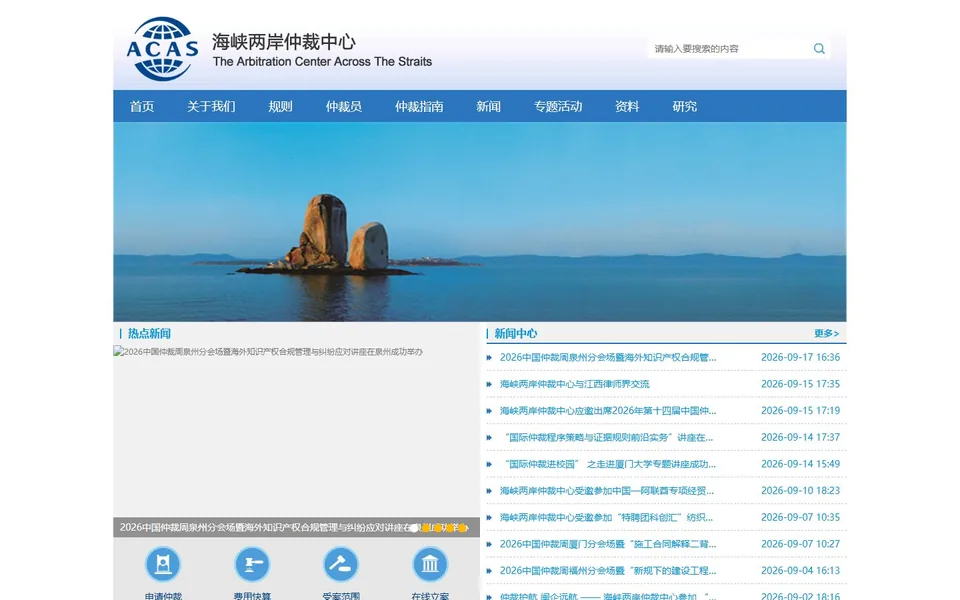Open the 规则 navigation item

[x=280, y=107]
